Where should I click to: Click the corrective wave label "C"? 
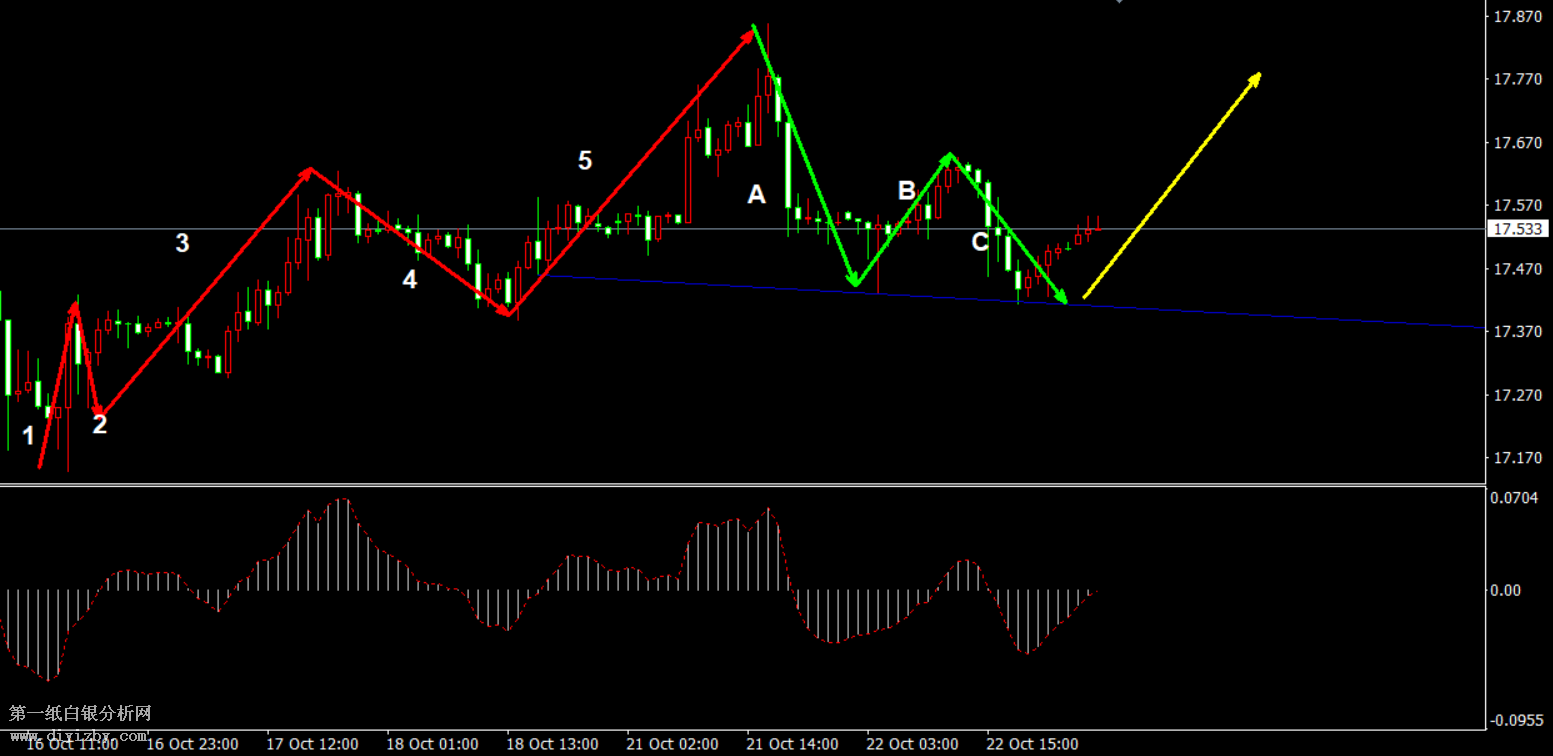click(980, 242)
